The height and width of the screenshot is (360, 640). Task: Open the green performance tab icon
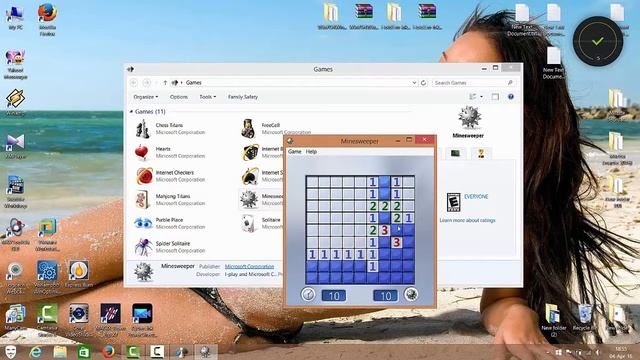point(455,153)
